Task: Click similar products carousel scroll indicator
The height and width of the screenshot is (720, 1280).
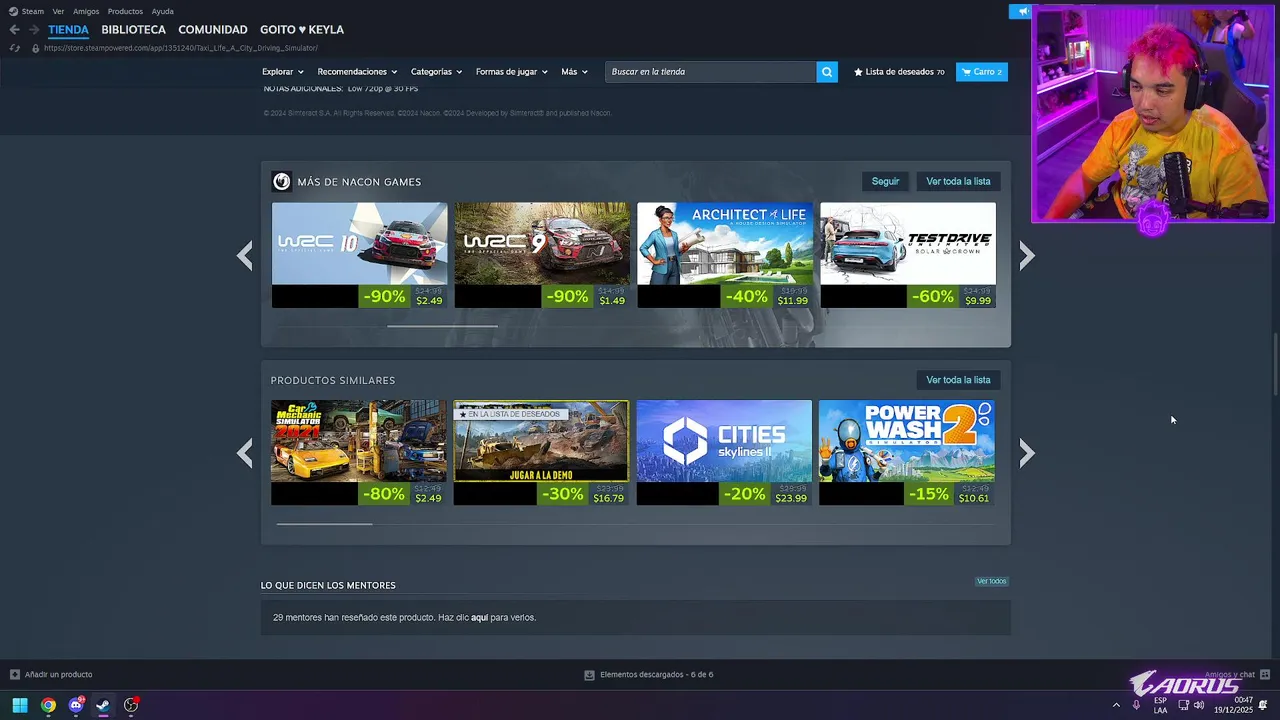Action: click(x=324, y=524)
